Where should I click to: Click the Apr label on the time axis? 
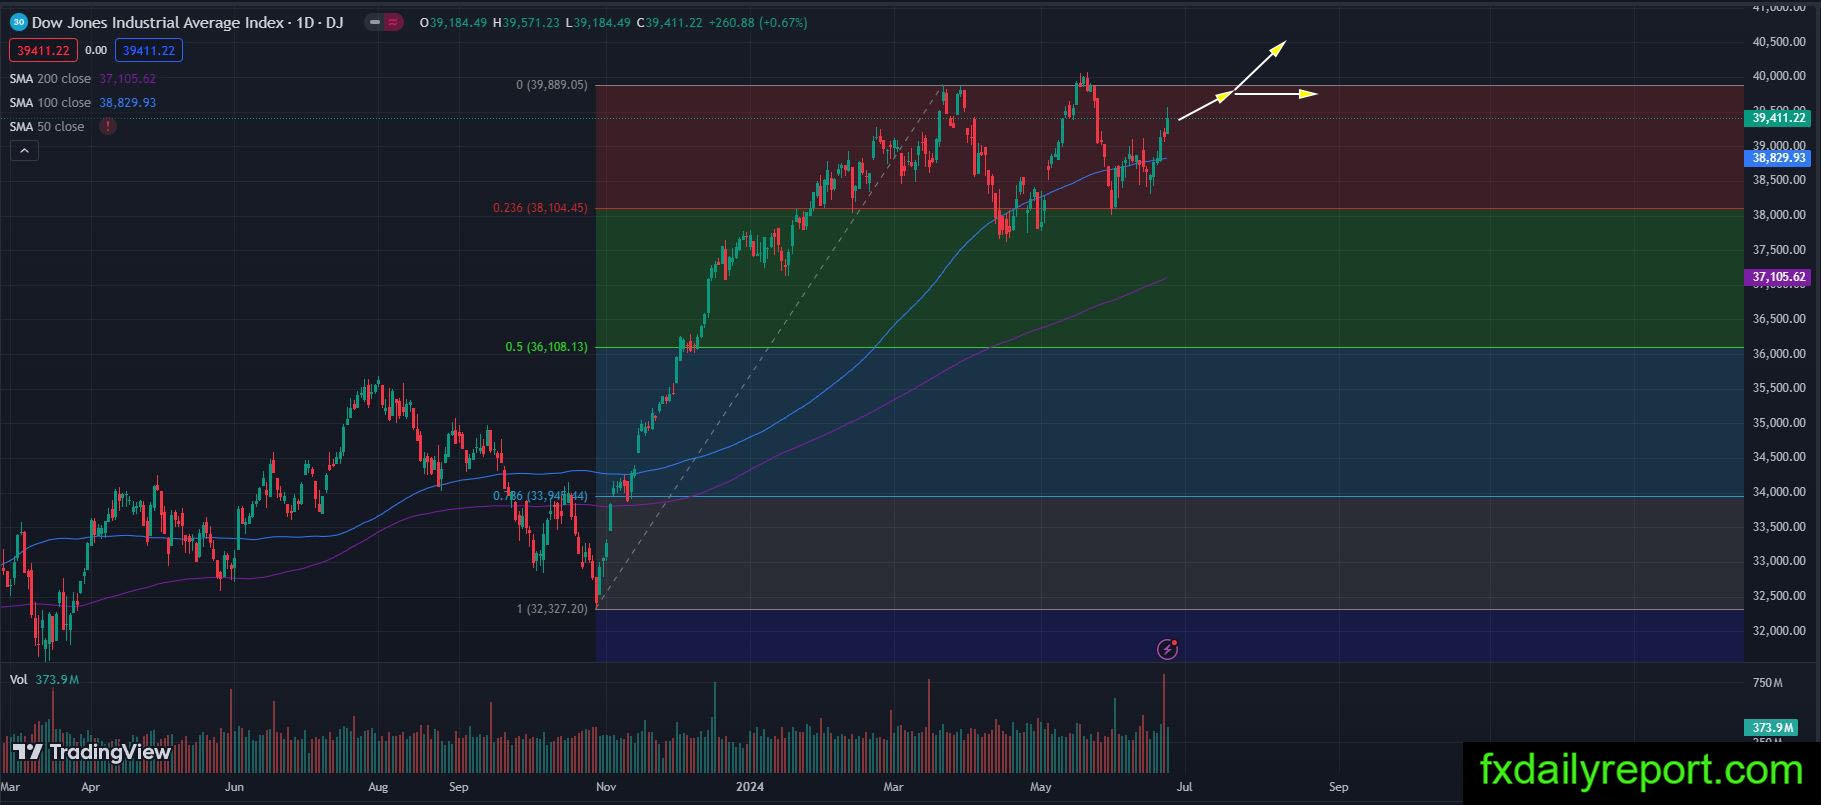click(x=90, y=787)
